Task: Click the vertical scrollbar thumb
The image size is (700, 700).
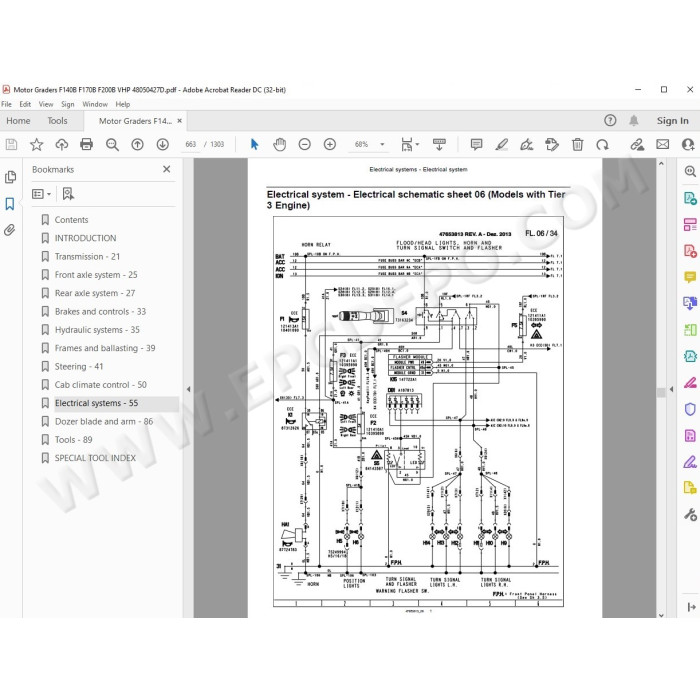Action: [x=661, y=392]
